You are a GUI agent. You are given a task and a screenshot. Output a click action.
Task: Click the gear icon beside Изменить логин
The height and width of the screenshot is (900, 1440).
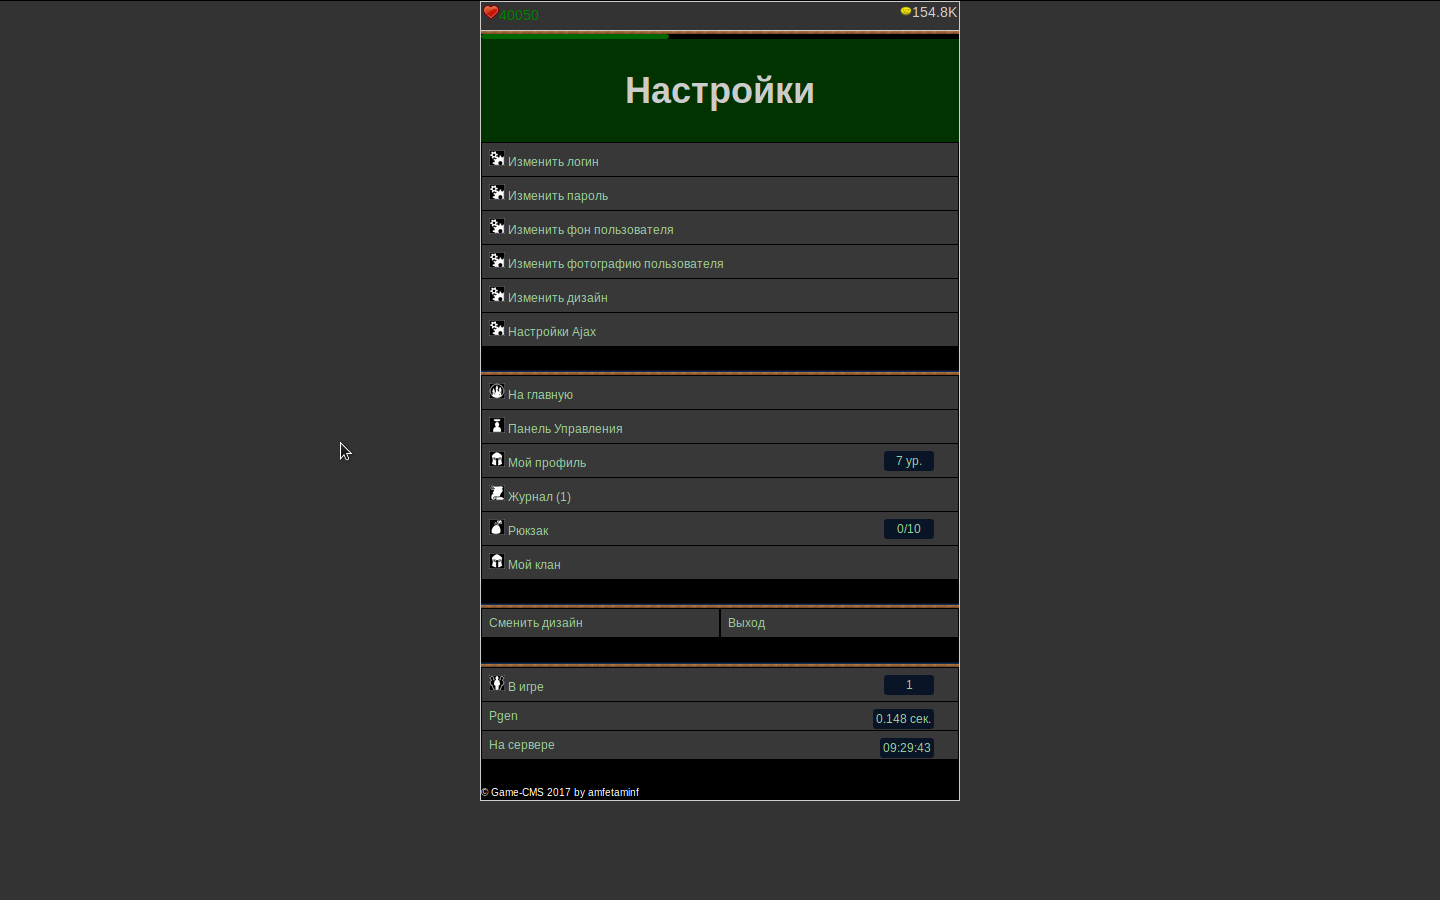click(x=497, y=159)
